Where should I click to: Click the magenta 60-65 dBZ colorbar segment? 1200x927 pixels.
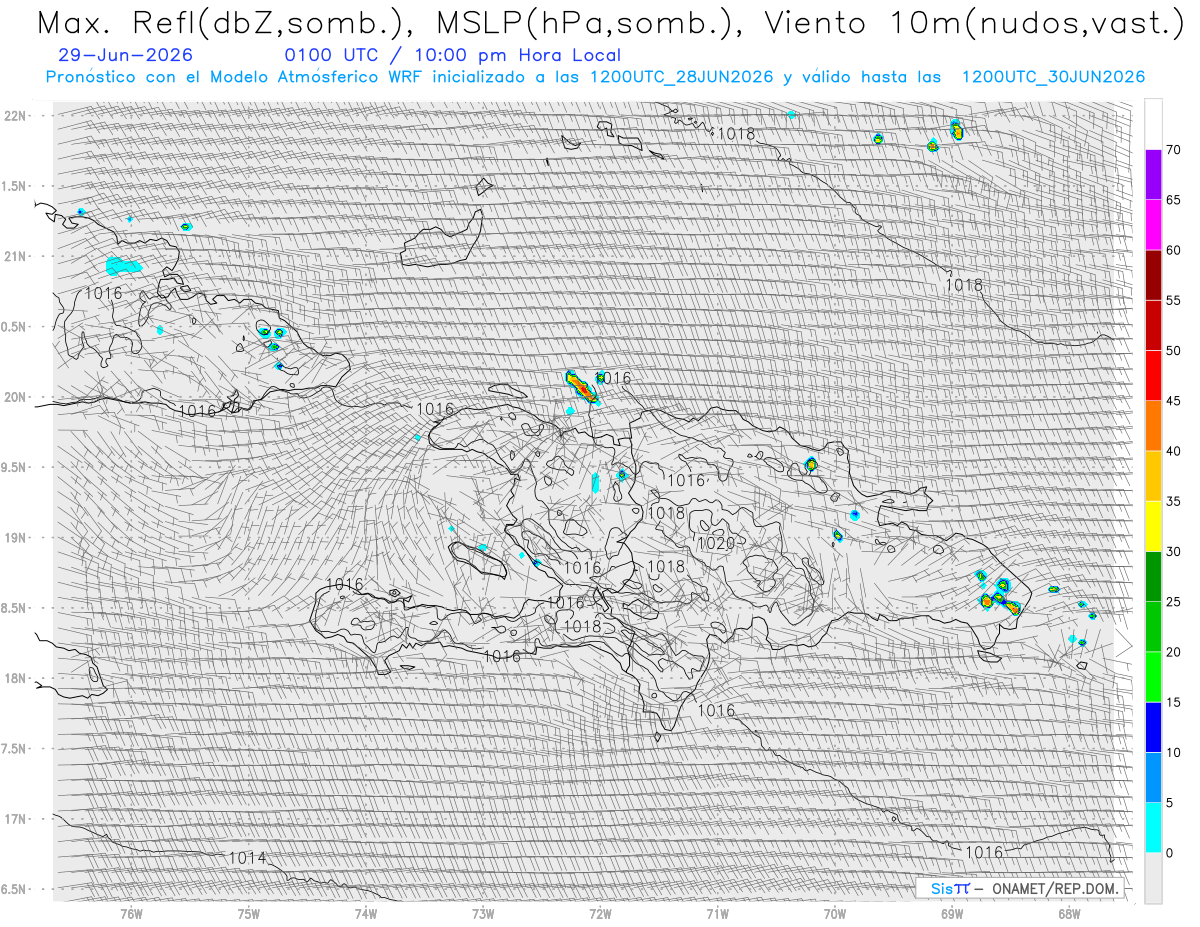point(1153,225)
